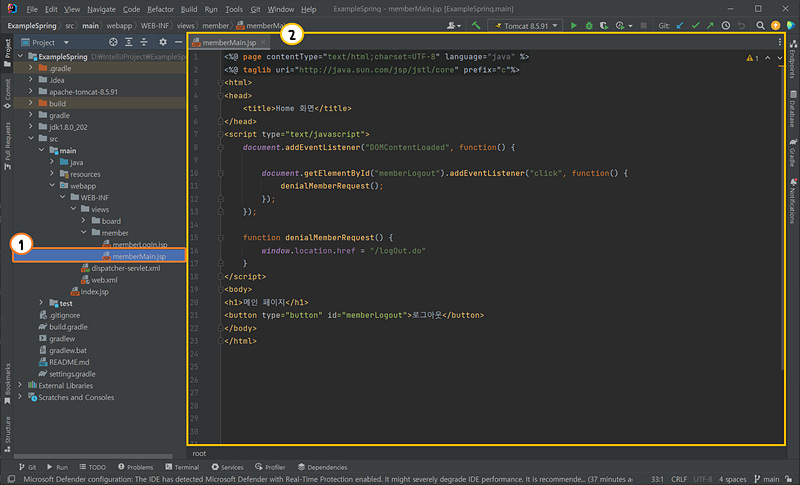Screen dimensions: 800x485
Task: Toggle the Structure tool window
Action: pyautogui.click(x=7, y=434)
